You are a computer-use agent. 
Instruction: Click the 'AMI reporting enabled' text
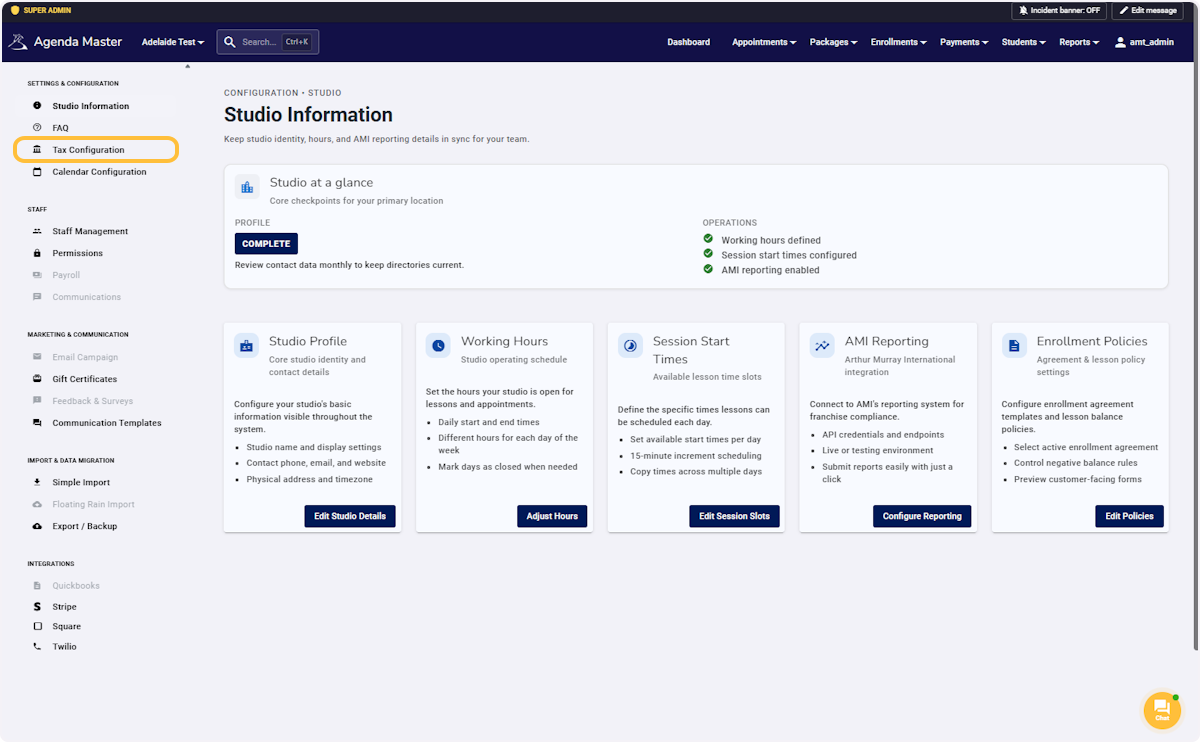coord(770,270)
